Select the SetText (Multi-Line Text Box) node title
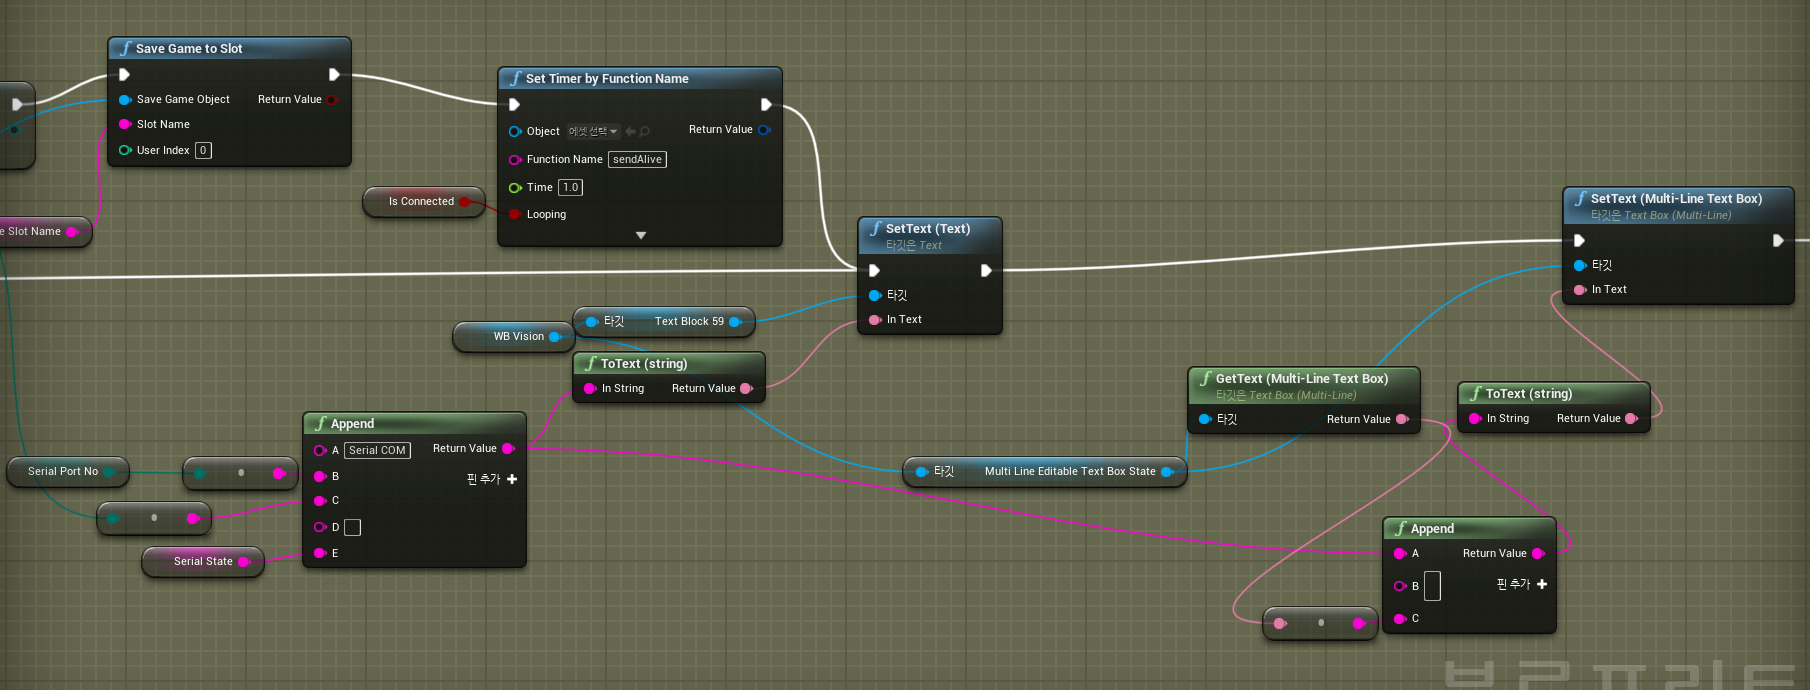This screenshot has height=690, width=1810. 1676,199
